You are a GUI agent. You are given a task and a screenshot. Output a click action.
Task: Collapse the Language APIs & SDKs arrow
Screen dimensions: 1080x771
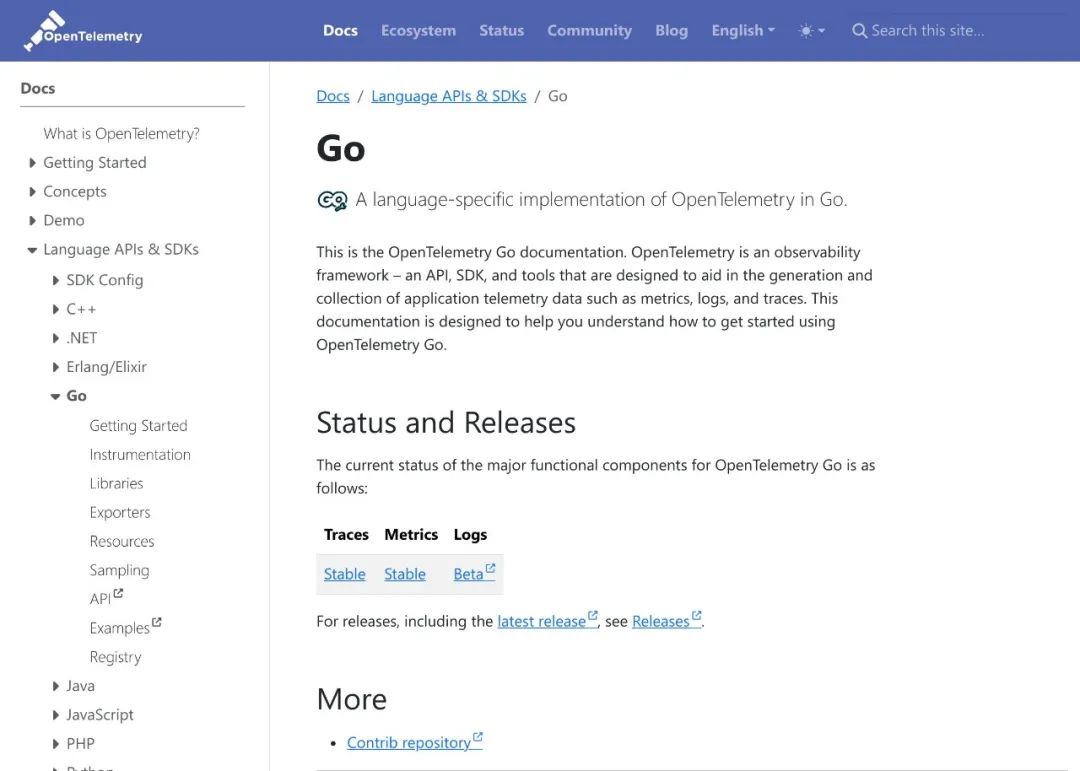pyautogui.click(x=32, y=250)
